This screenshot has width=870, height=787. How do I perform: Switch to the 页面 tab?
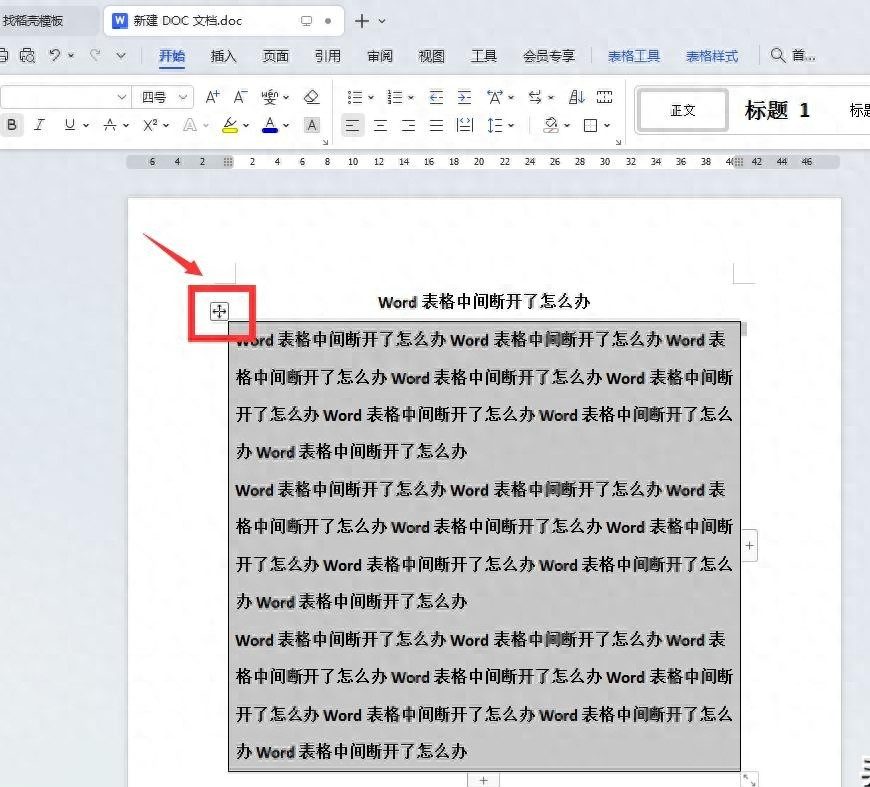point(276,56)
